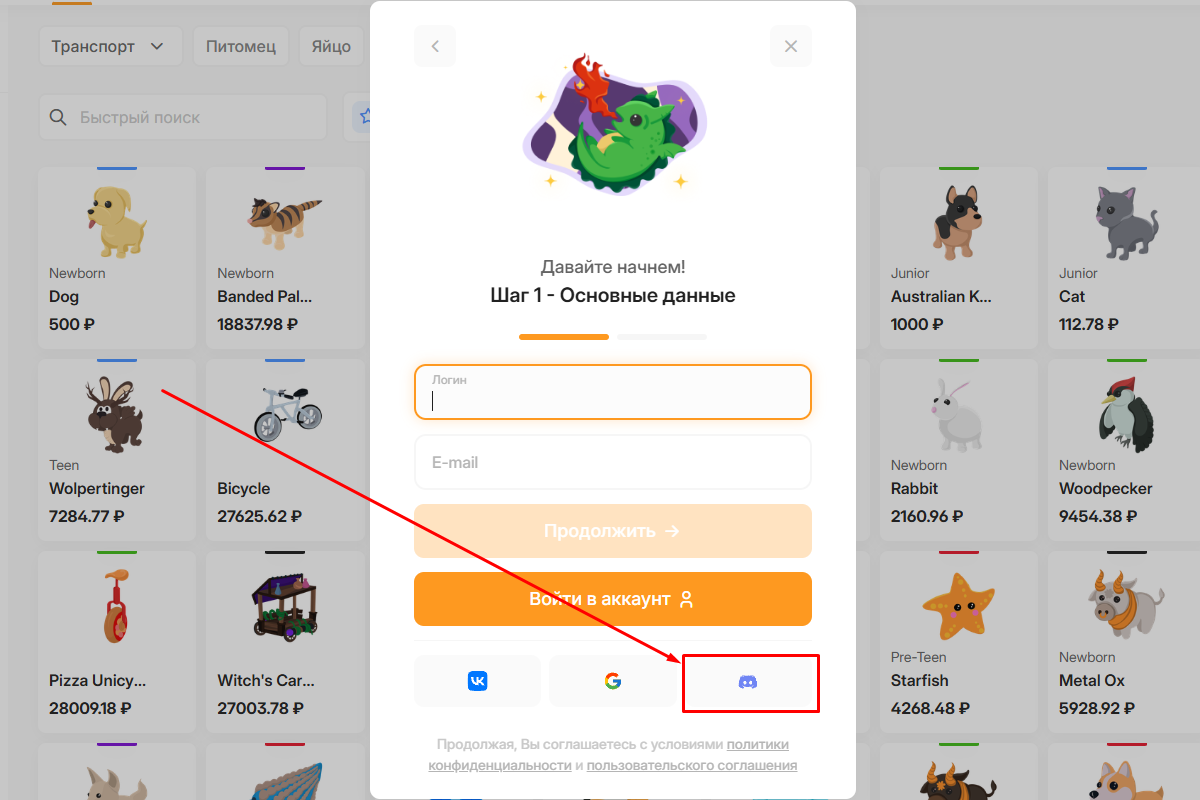Sign in with the Discord icon

748,681
